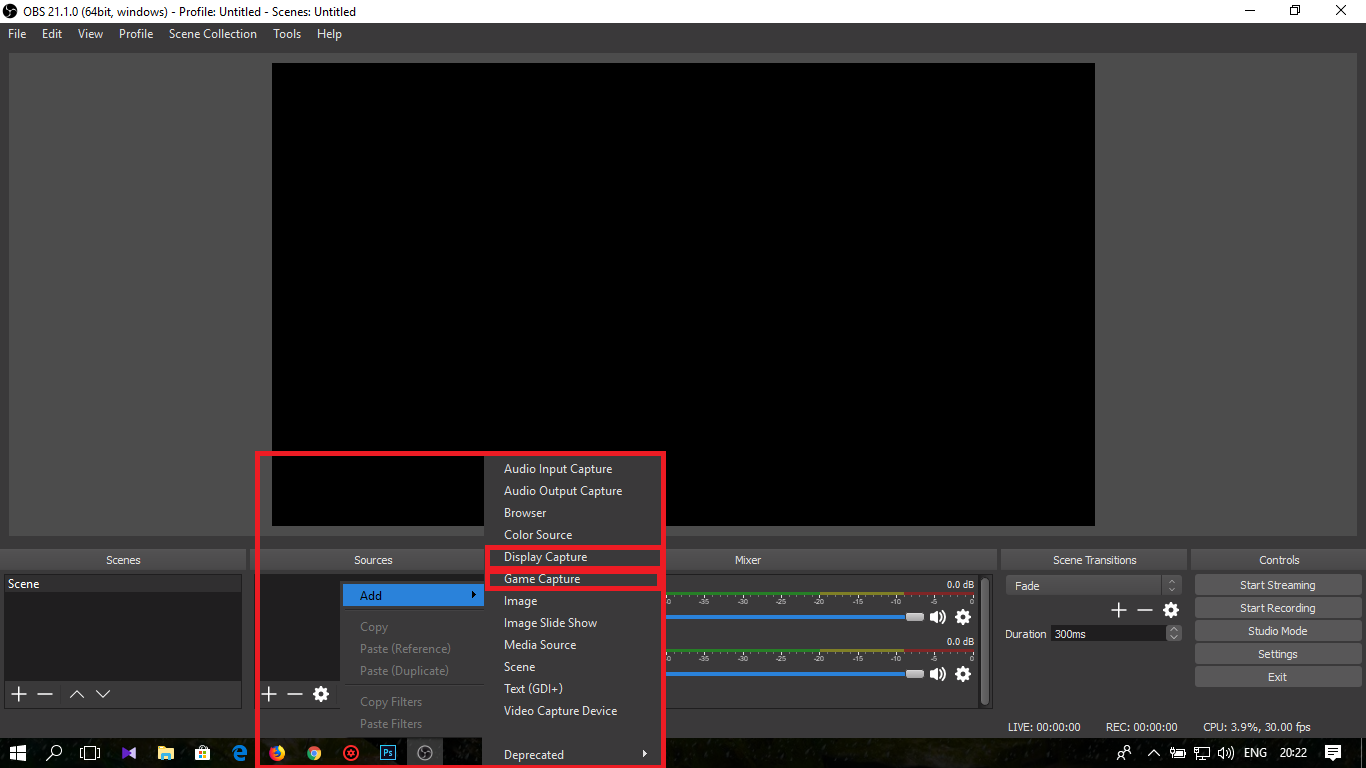Add transition with Scene Transitions plus icon

point(1119,610)
